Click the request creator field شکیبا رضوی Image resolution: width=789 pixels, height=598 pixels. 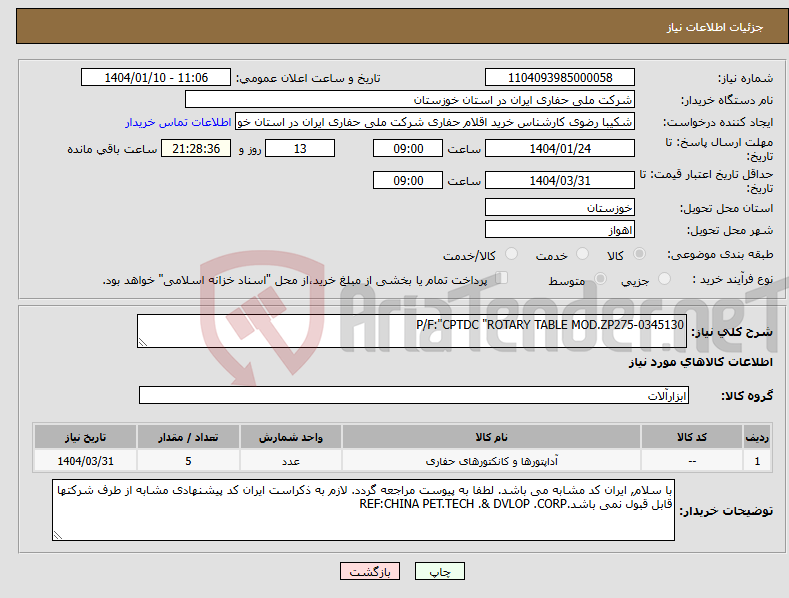(435, 122)
